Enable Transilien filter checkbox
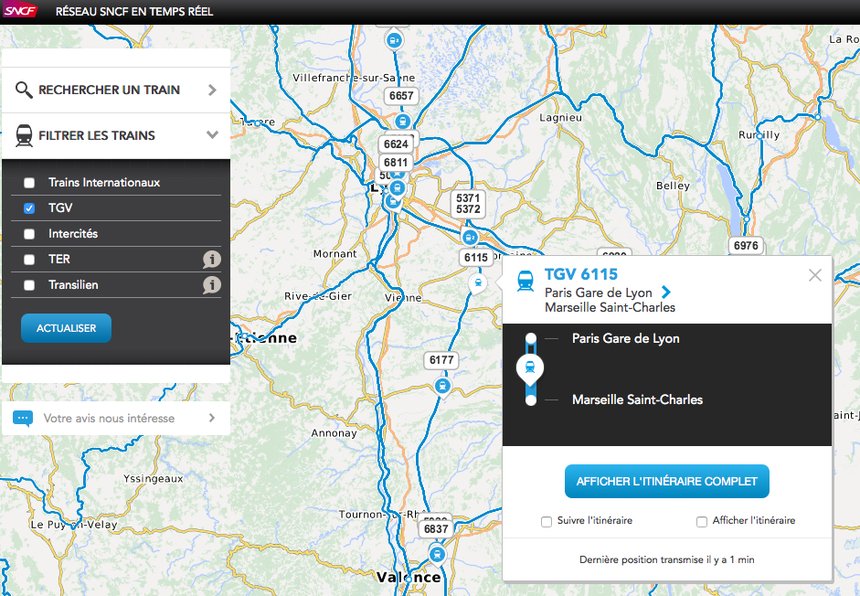 coord(29,285)
